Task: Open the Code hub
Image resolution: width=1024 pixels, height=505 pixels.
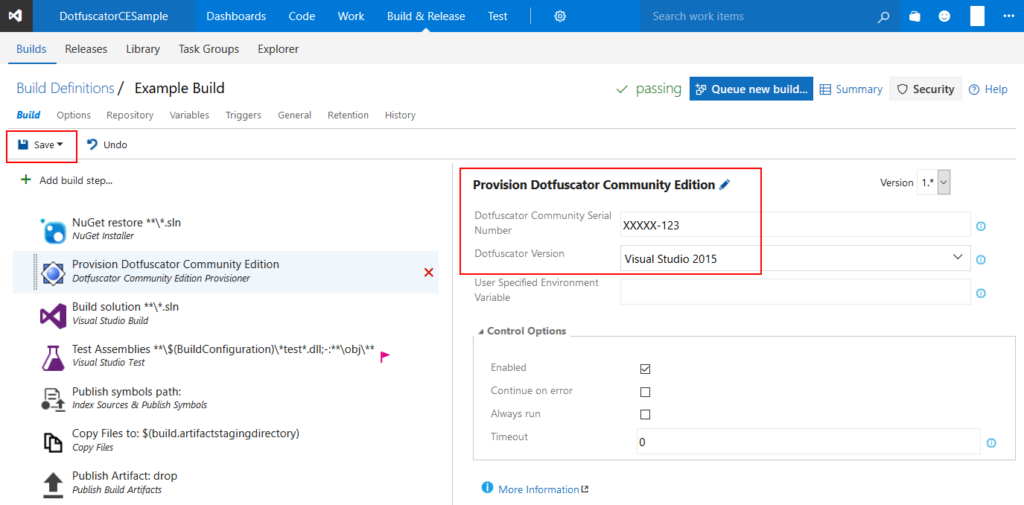Action: point(302,16)
